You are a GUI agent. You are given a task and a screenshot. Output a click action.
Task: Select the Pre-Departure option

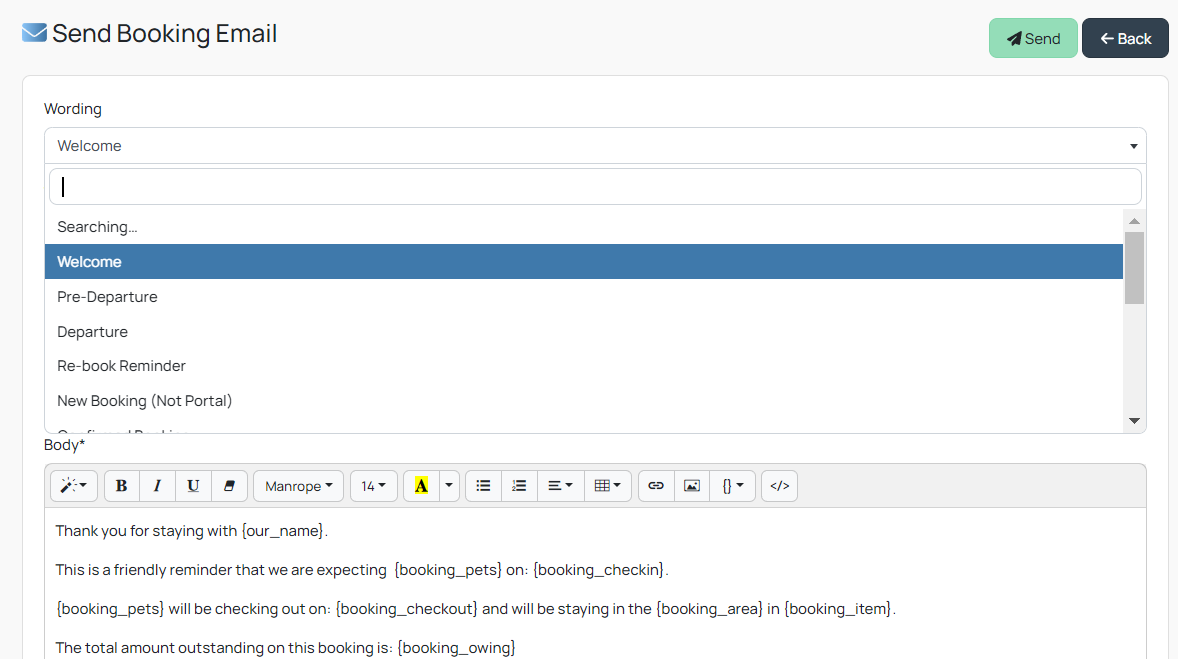click(584, 297)
